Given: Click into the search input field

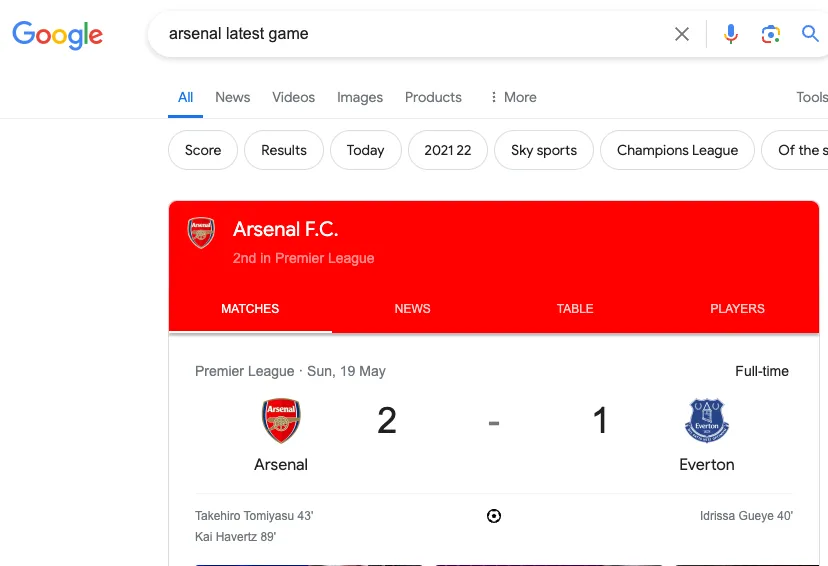Looking at the screenshot, I should tap(400, 34).
